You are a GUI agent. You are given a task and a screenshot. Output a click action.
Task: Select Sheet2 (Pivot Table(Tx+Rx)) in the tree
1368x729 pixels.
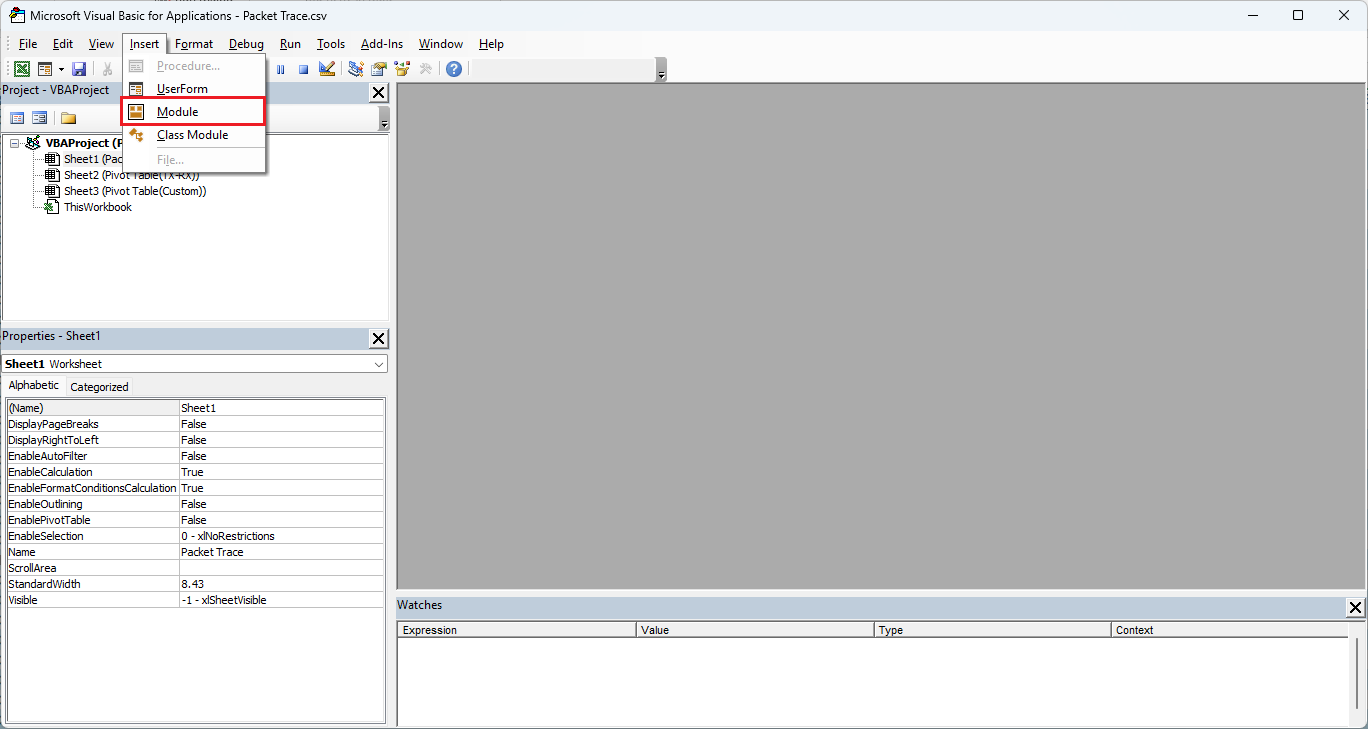click(x=131, y=175)
